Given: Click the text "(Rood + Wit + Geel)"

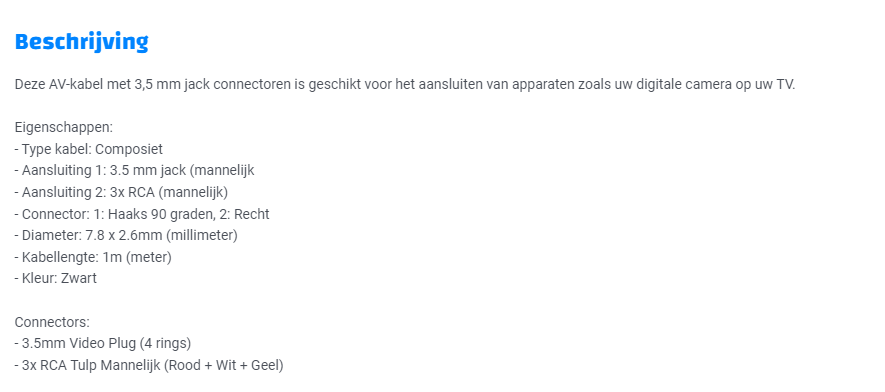Looking at the screenshot, I should [224, 365].
